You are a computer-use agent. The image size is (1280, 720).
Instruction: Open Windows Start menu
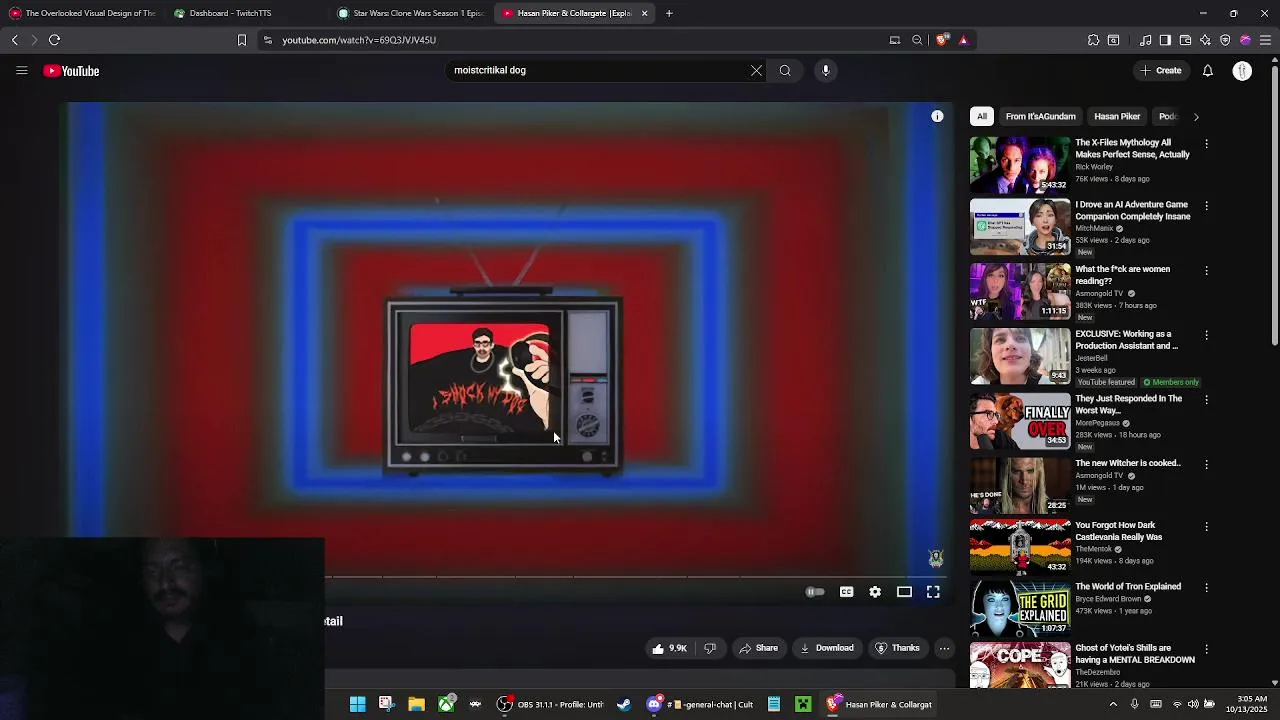[x=357, y=704]
